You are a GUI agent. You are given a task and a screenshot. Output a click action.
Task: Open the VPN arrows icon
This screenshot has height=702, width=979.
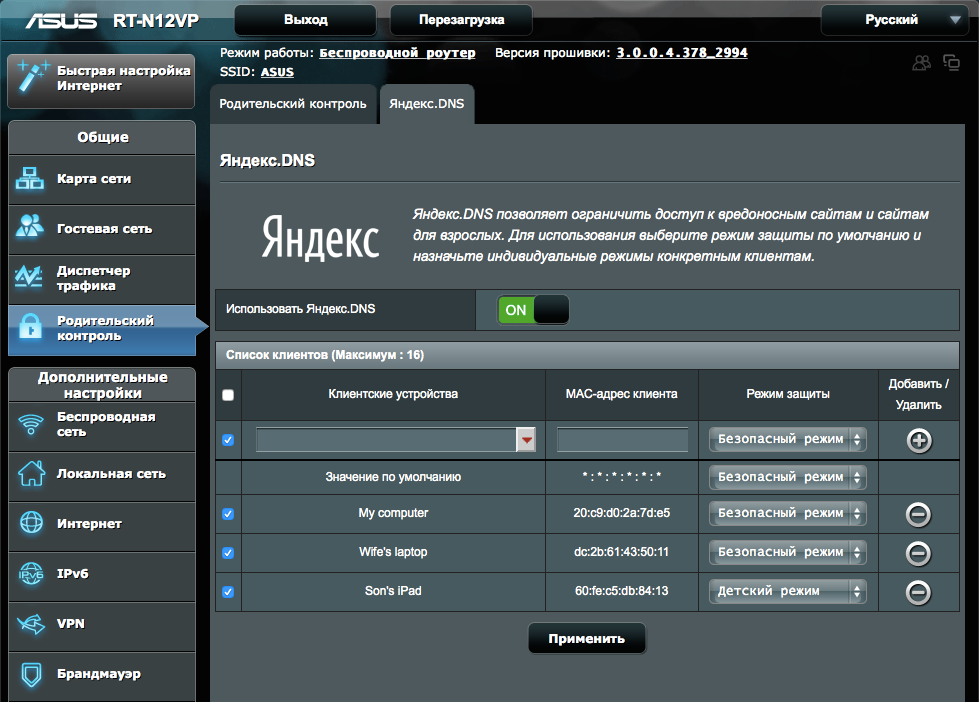click(31, 623)
